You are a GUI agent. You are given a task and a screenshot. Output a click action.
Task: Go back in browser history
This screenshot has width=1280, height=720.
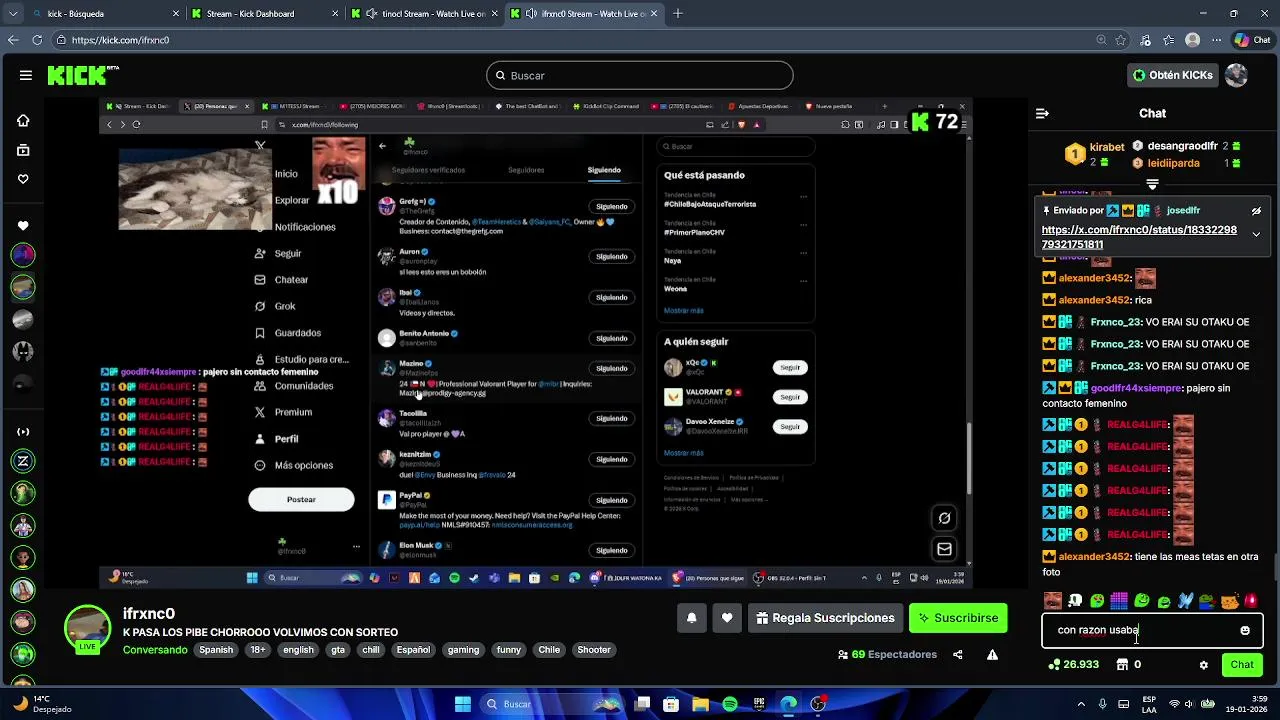pyautogui.click(x=13, y=40)
